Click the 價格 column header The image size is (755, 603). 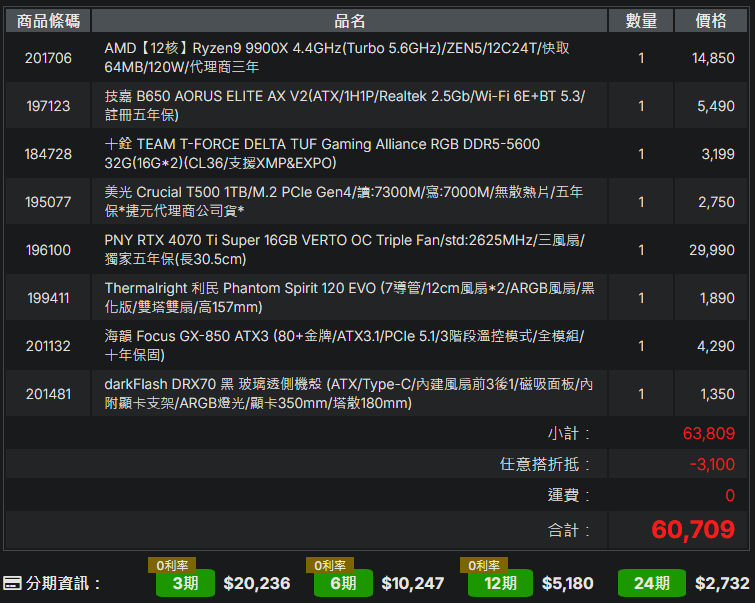click(x=711, y=21)
